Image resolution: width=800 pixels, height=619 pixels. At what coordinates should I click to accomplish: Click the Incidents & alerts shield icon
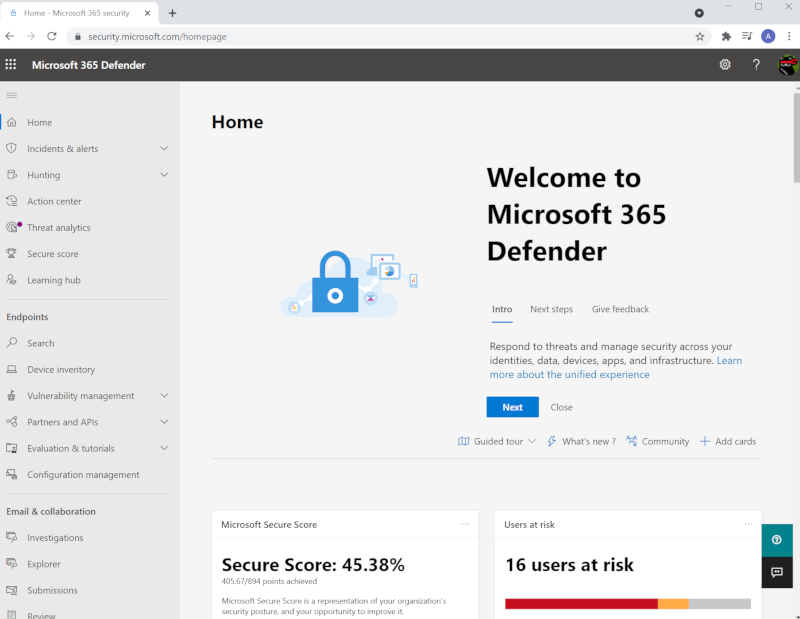click(12, 148)
